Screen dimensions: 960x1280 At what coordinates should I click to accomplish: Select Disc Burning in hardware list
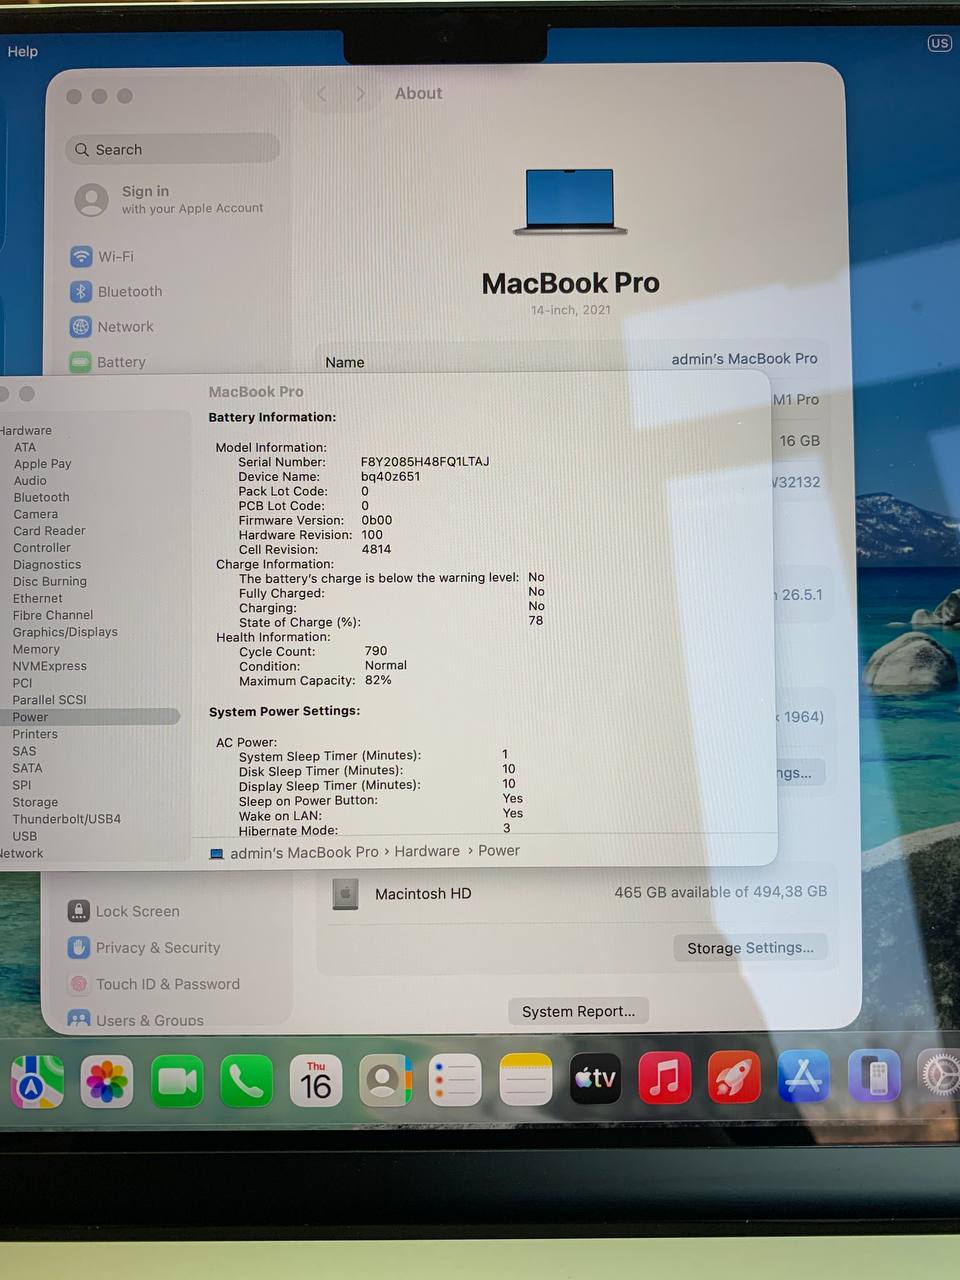click(49, 581)
